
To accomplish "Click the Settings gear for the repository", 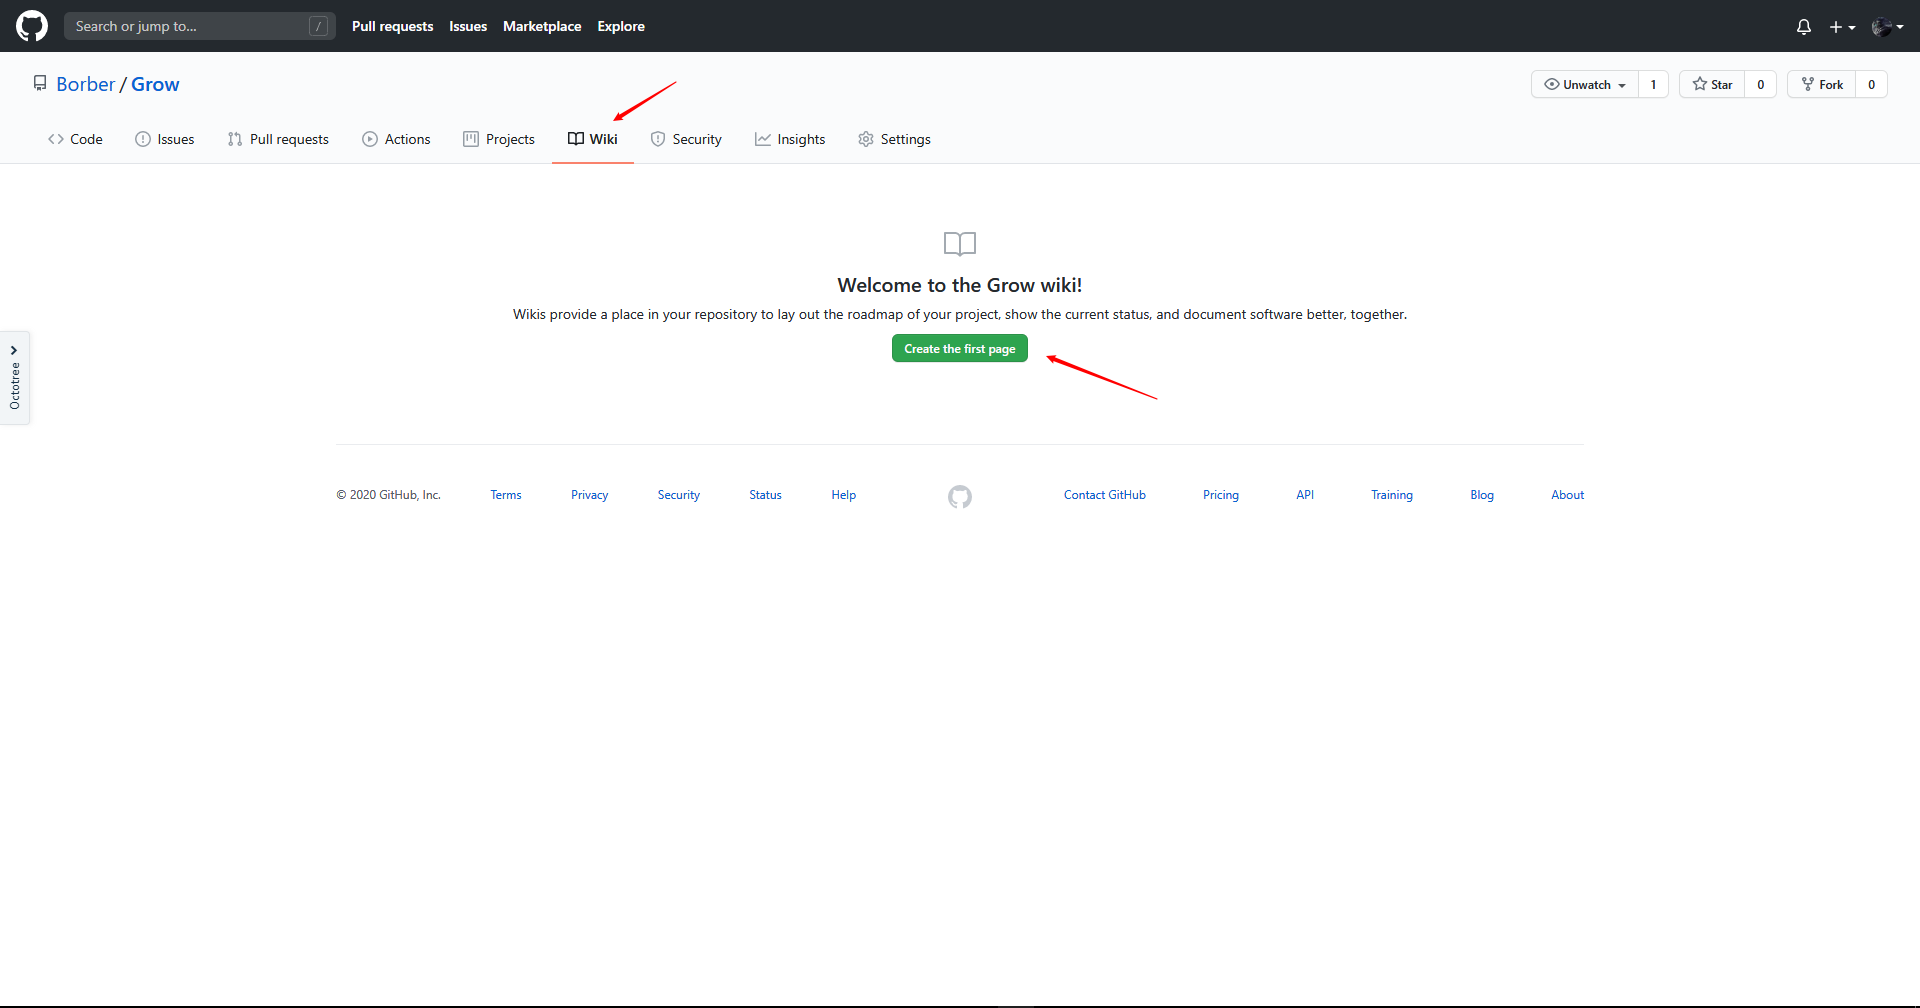I will (x=866, y=139).
